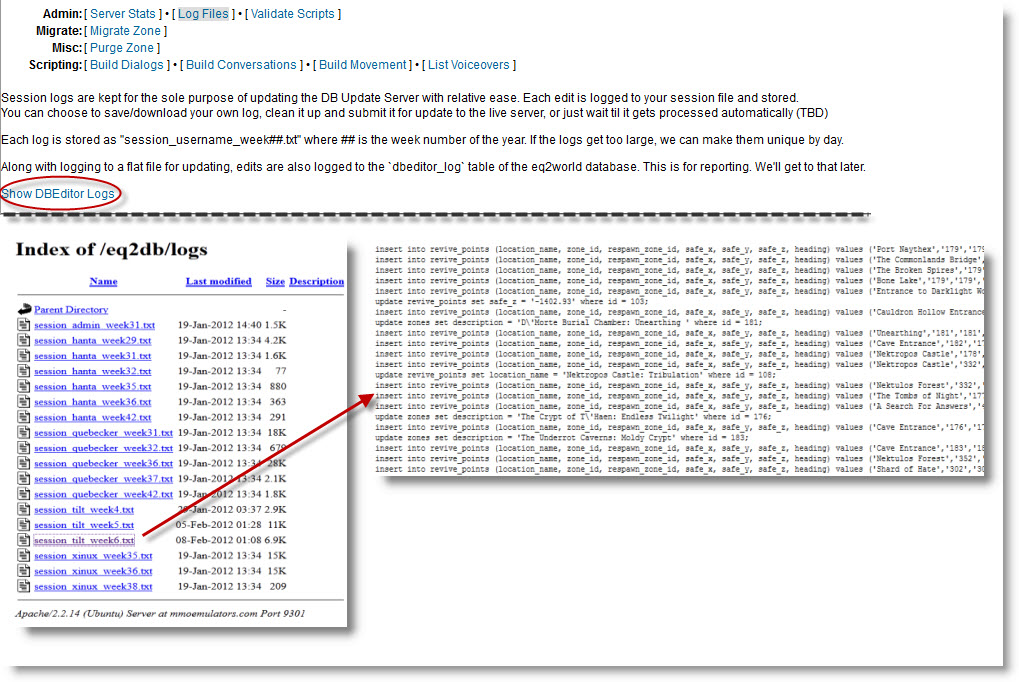Open session_tilt_week6.txt log file
Screen dimensions: 1019x682
click(x=84, y=540)
